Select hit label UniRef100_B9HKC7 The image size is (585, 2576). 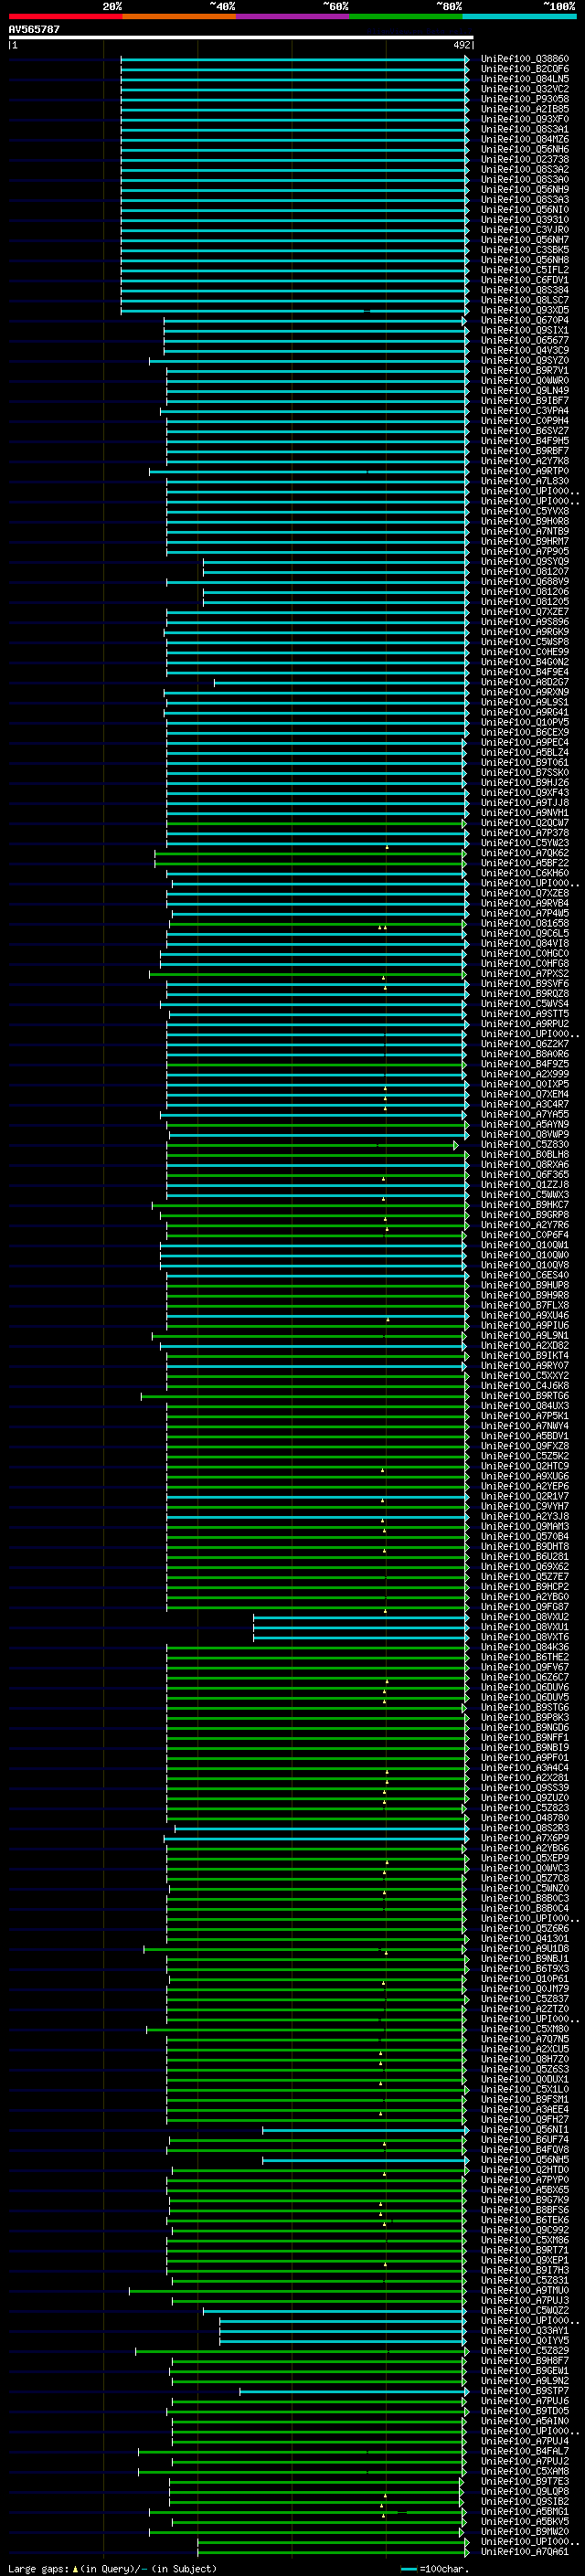pos(525,1205)
